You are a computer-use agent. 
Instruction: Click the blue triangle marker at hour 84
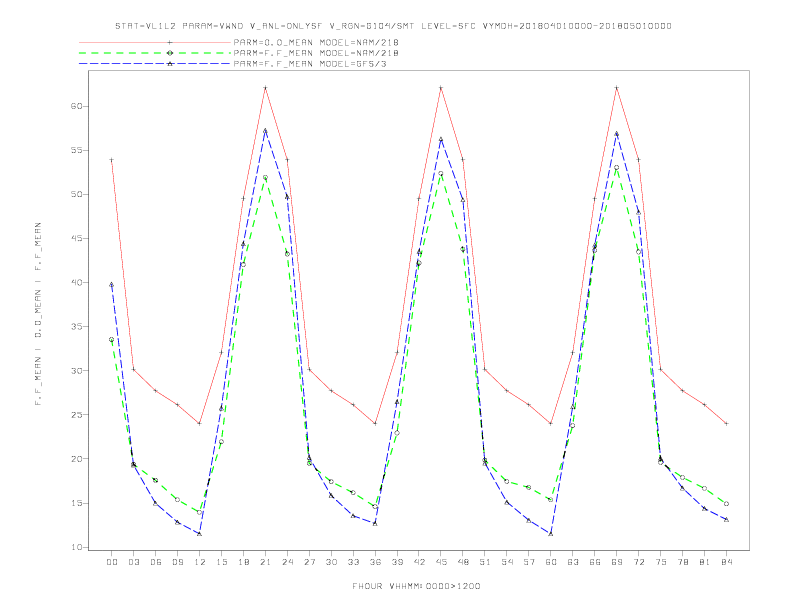pos(726,520)
